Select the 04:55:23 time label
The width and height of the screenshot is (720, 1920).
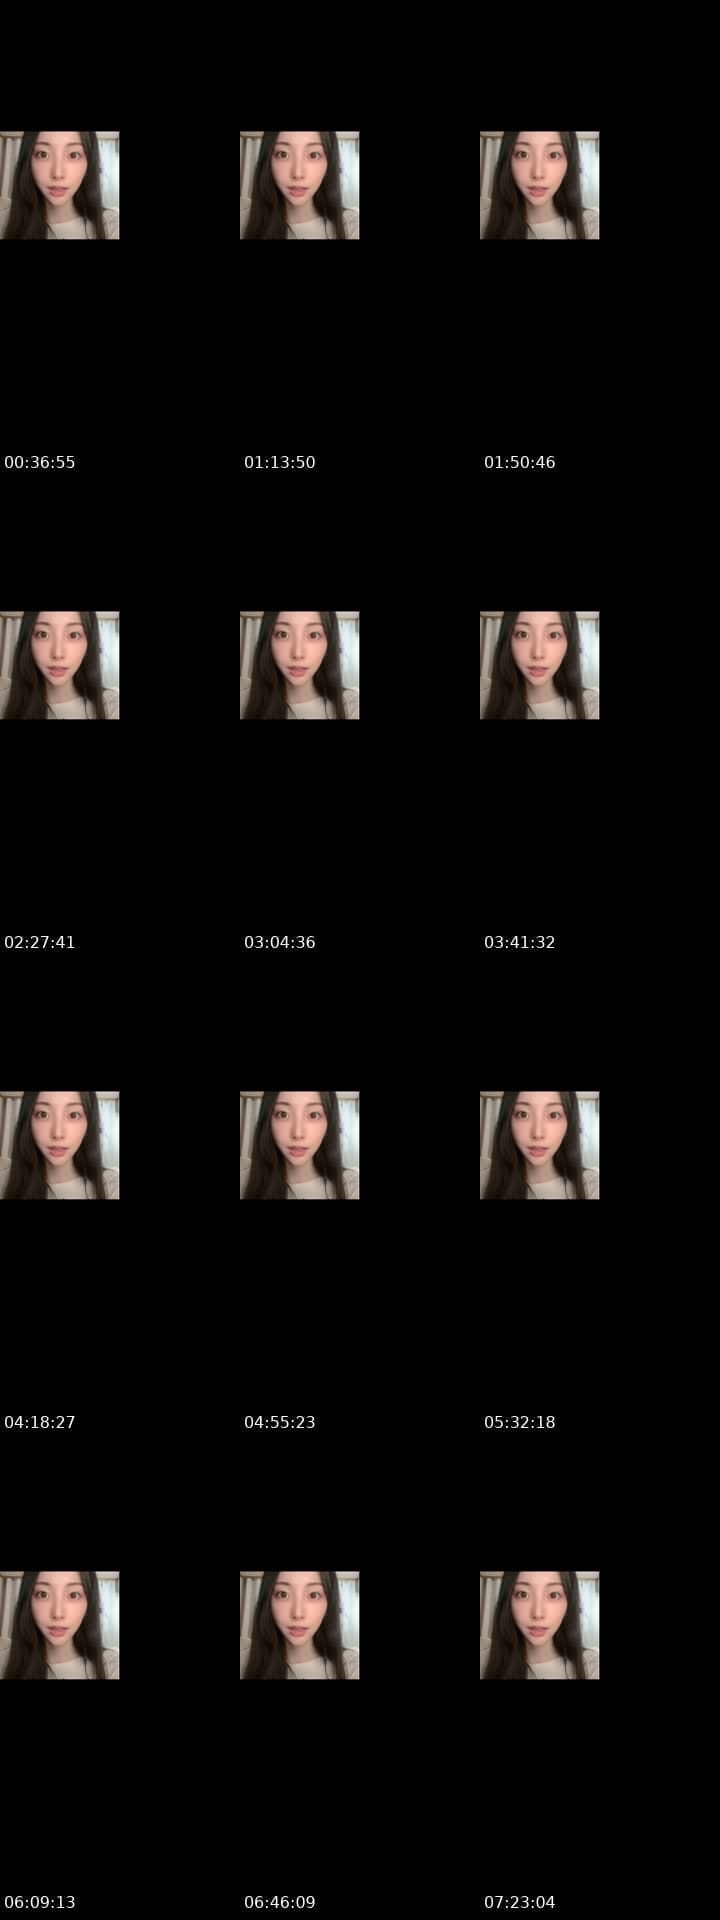coord(280,1422)
